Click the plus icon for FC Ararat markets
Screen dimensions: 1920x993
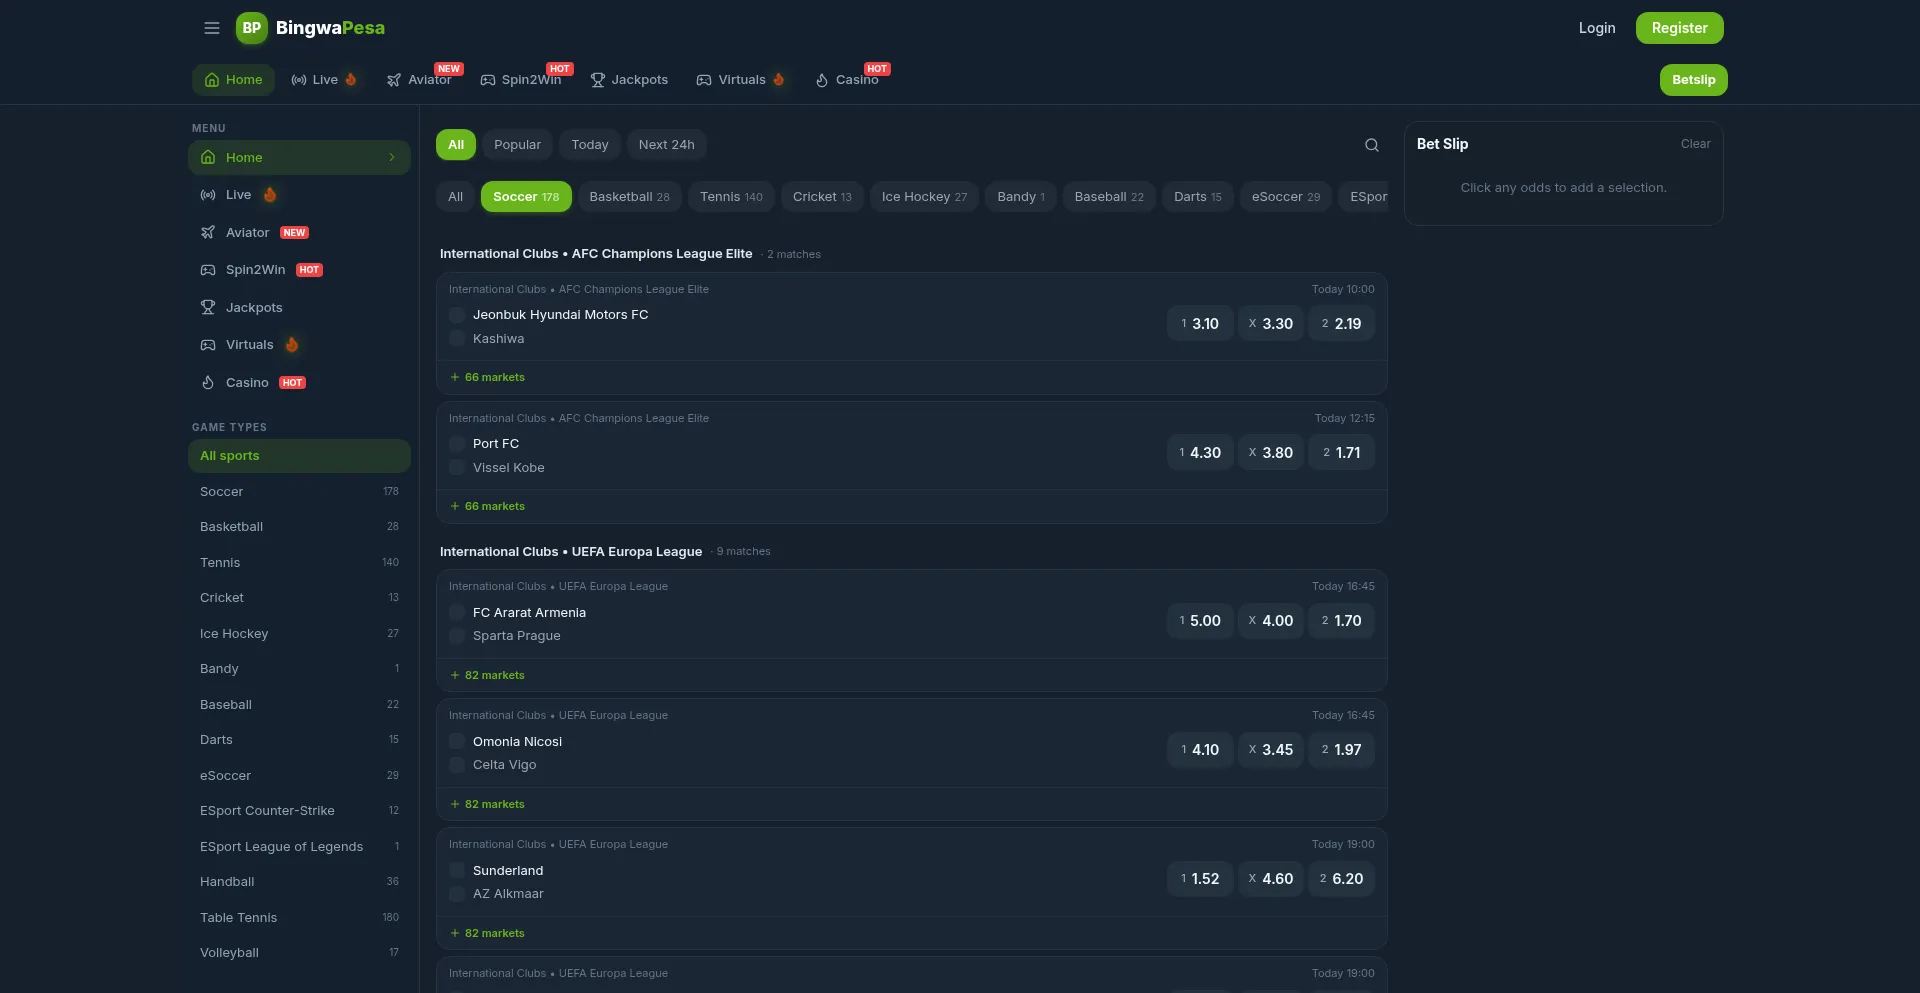coord(455,675)
